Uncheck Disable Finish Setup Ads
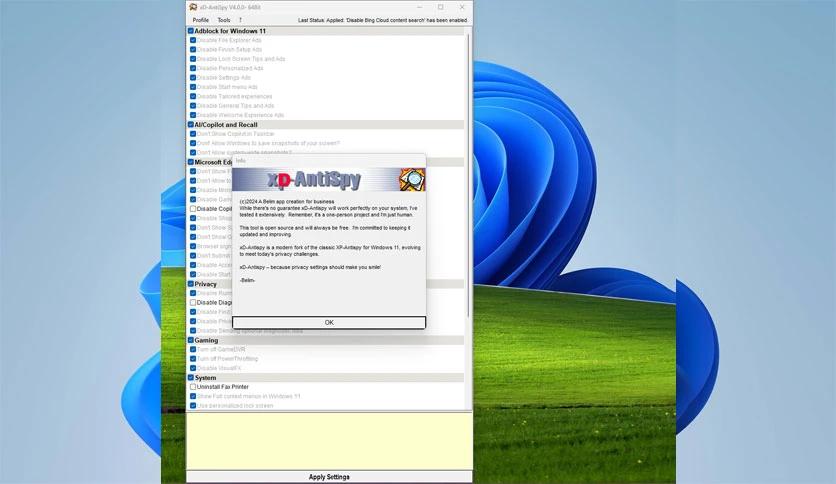This screenshot has height=484, width=836. tap(193, 50)
